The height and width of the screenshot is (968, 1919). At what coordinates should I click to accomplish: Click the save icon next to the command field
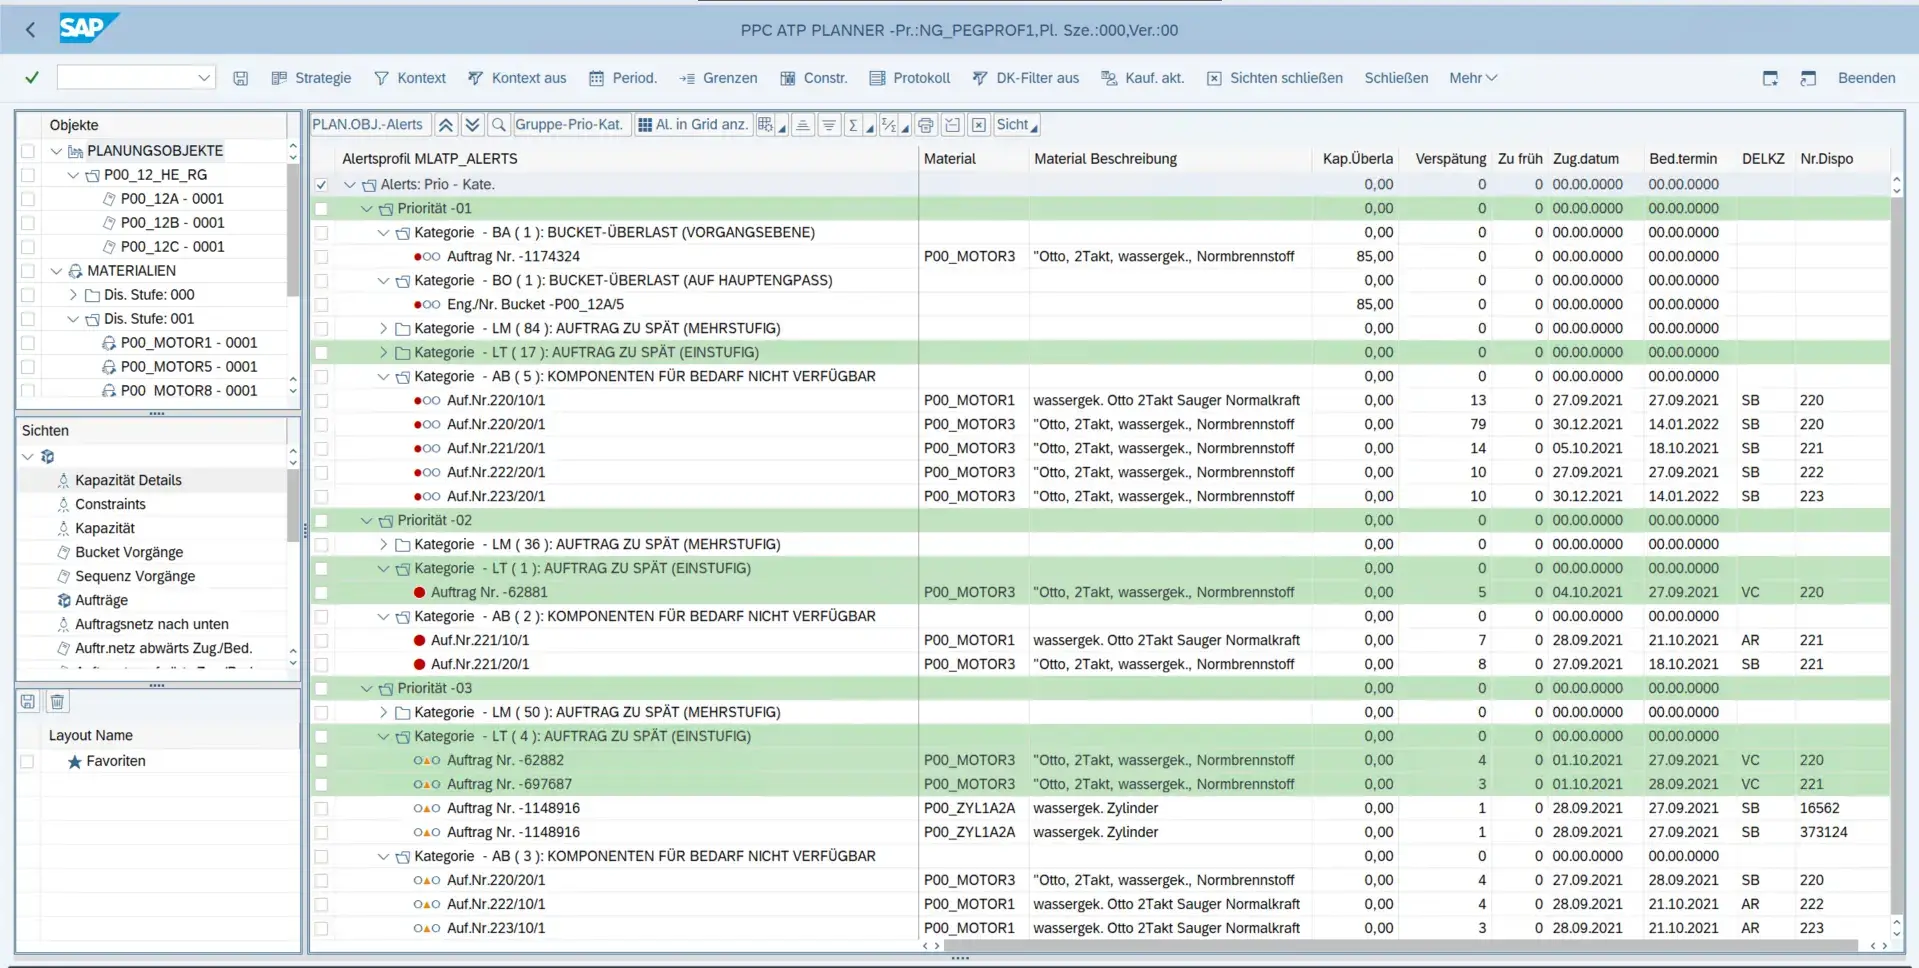click(241, 78)
